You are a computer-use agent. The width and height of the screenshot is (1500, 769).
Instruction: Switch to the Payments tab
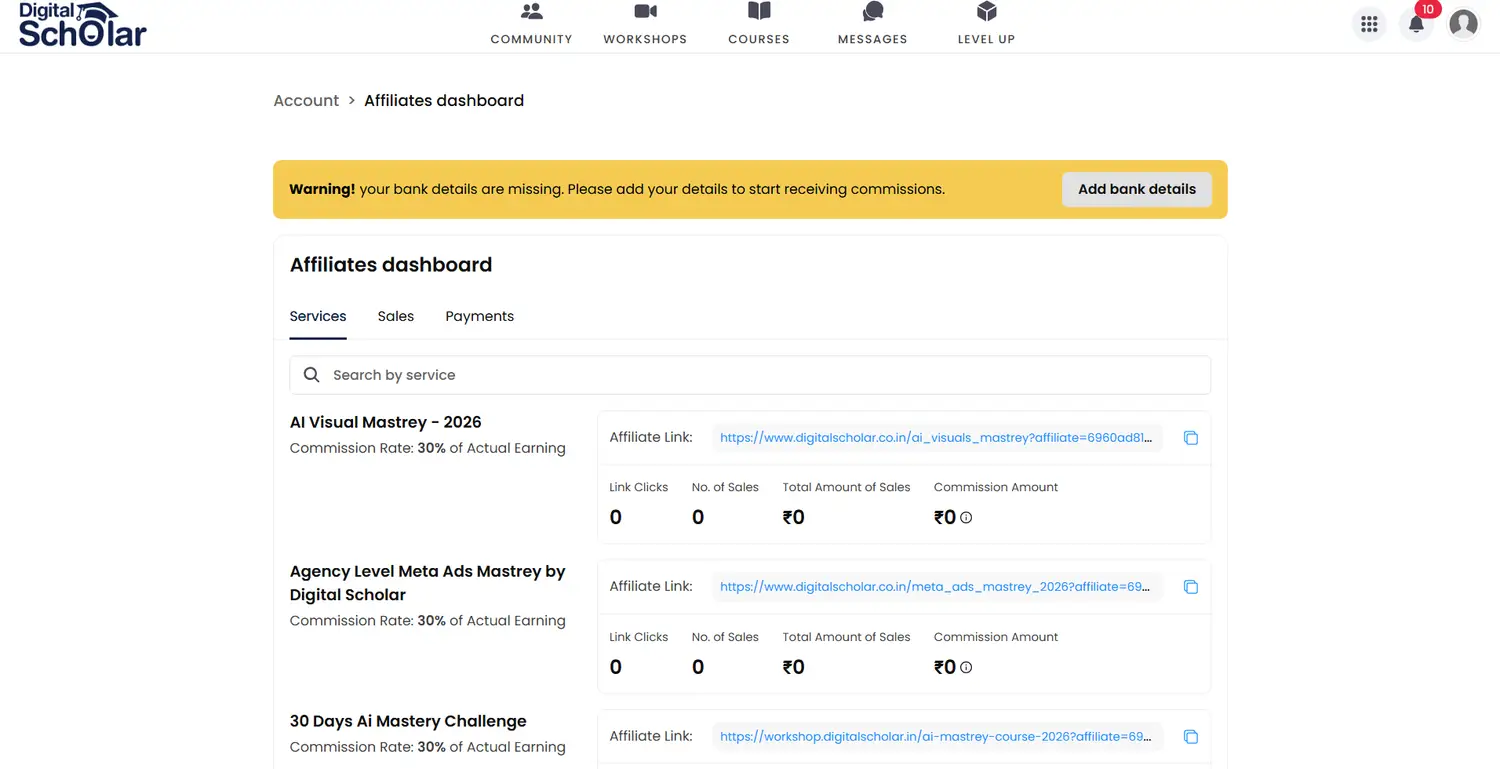point(479,316)
